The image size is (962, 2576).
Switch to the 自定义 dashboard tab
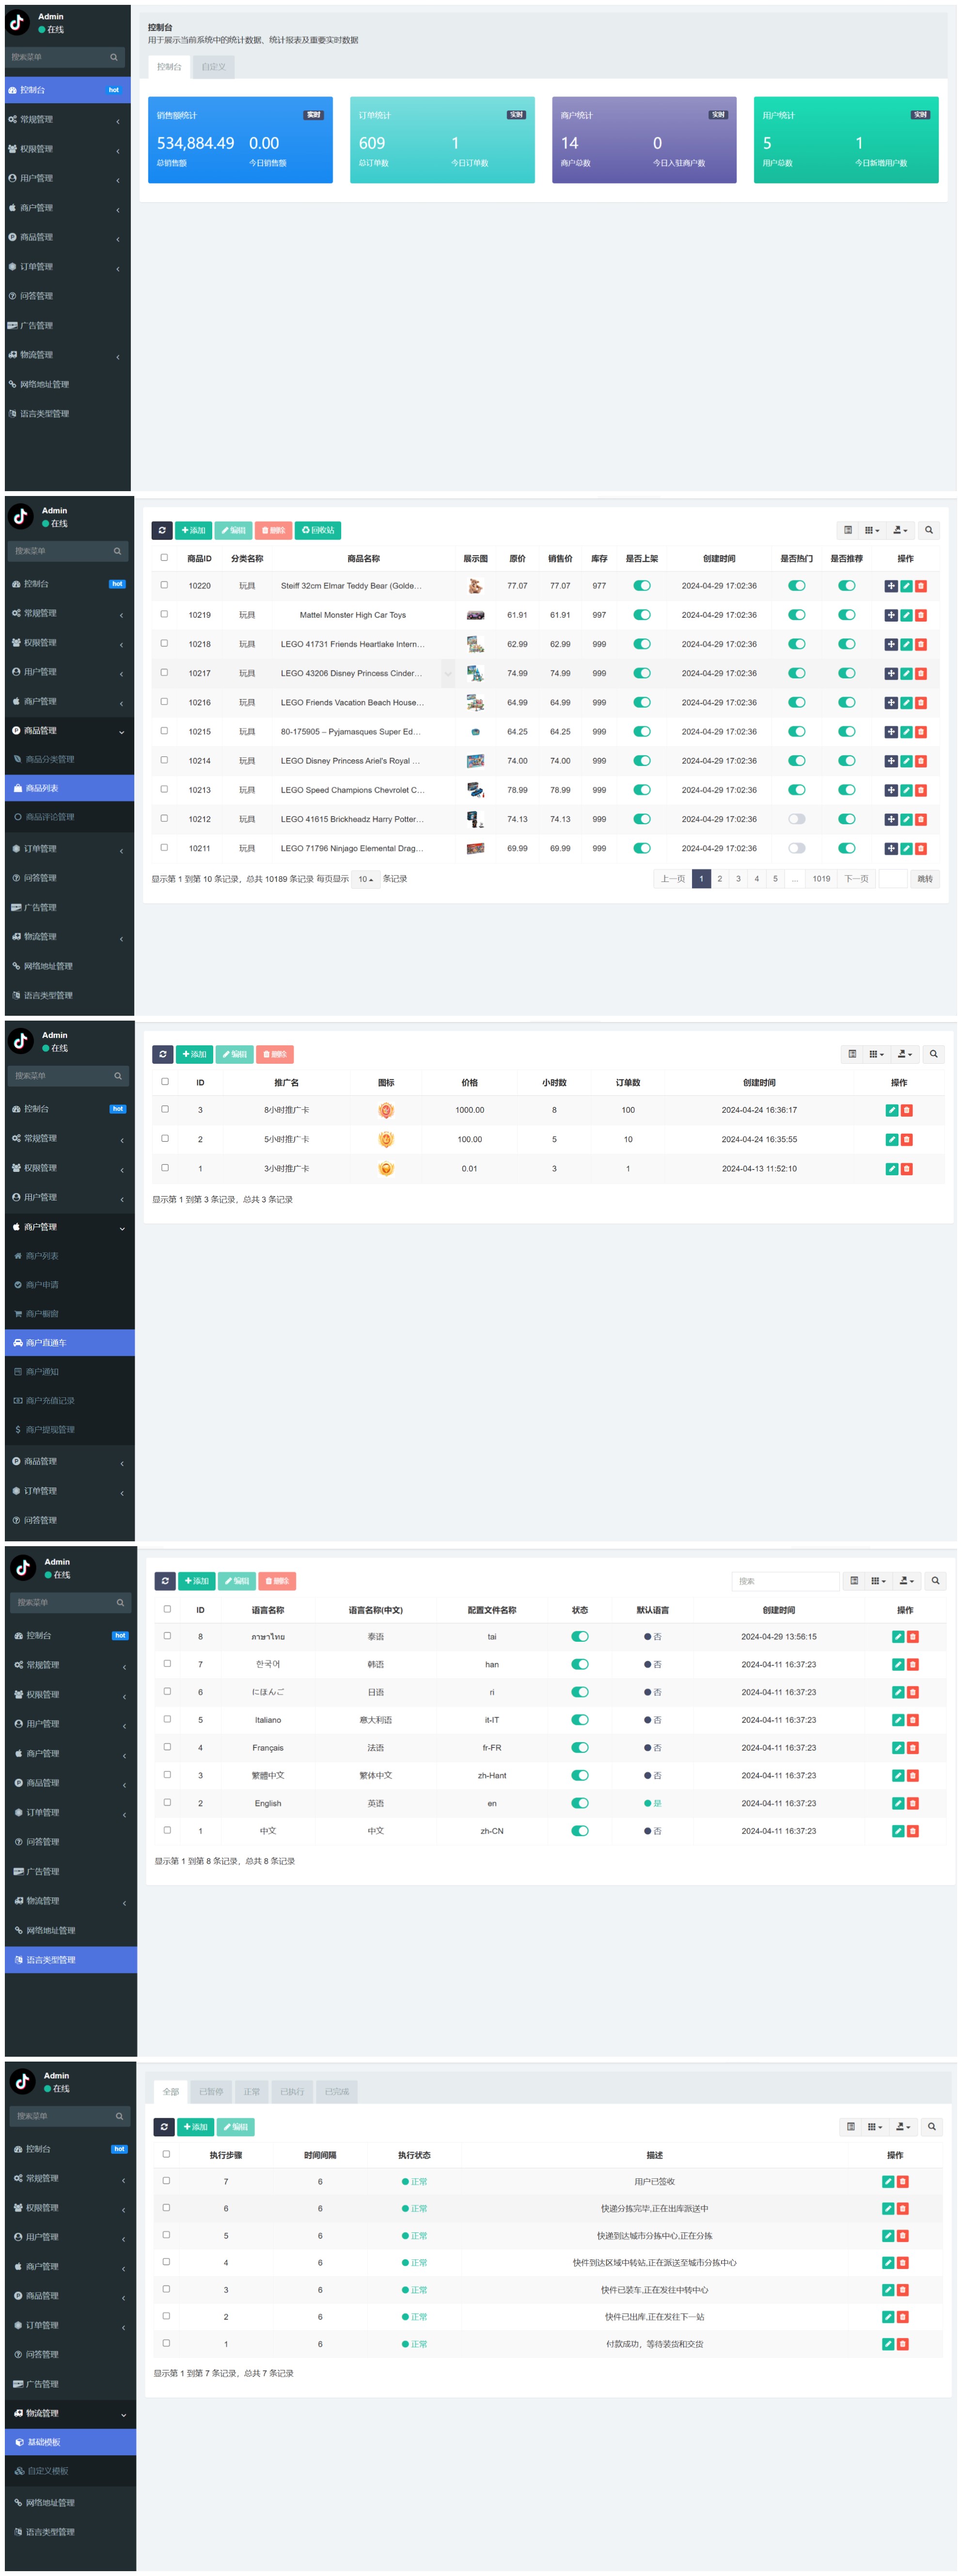(x=213, y=67)
